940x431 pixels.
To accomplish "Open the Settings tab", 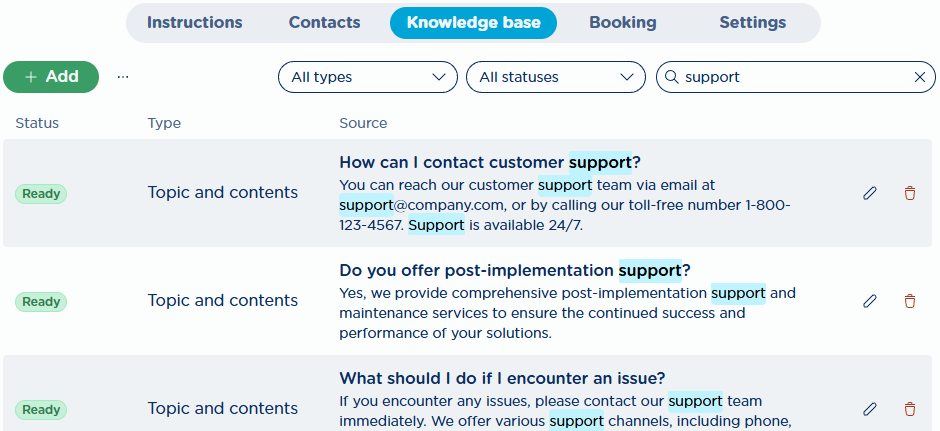I will pos(752,23).
